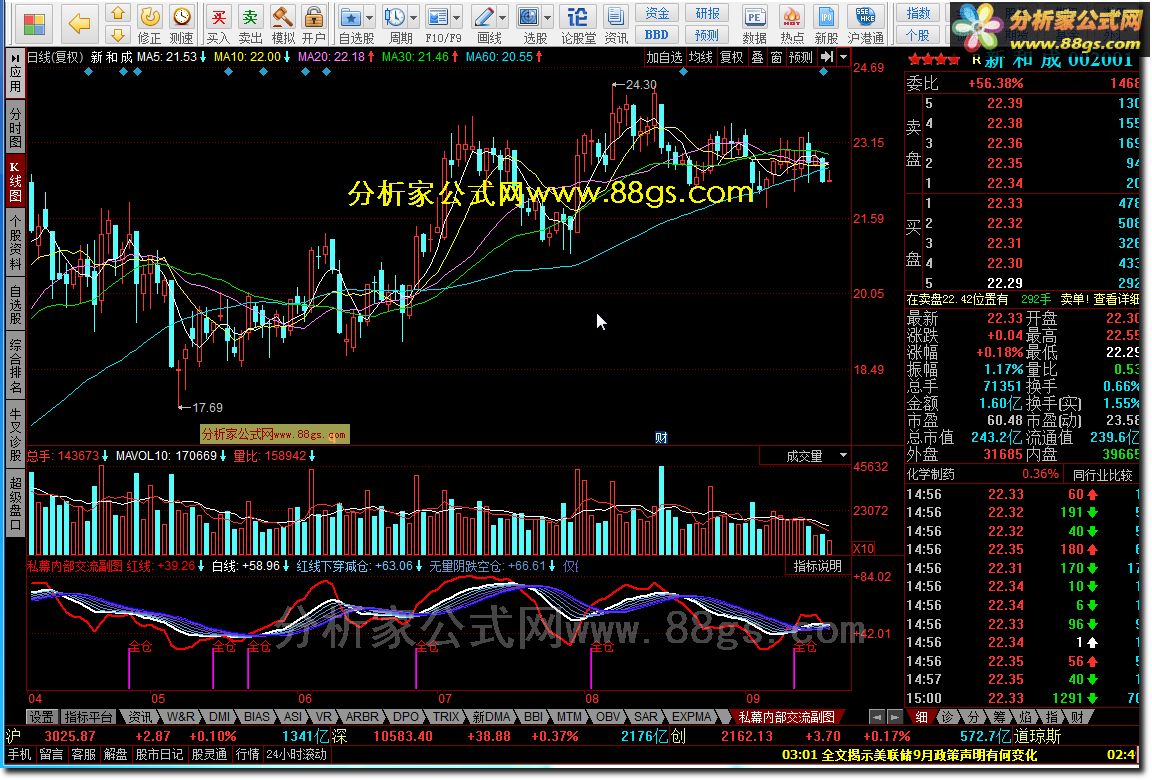This screenshot has width=1152, height=780.
Task: Click the colorful home squares icon
Action: coord(34,24)
